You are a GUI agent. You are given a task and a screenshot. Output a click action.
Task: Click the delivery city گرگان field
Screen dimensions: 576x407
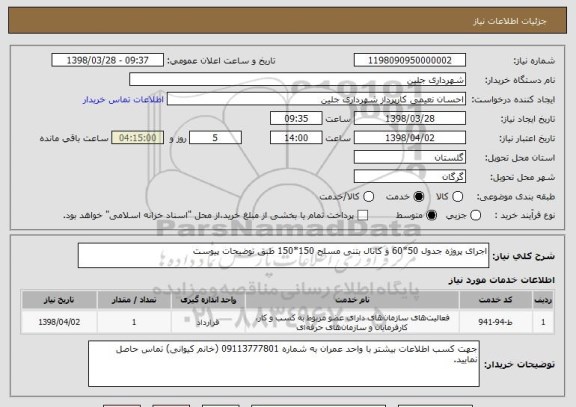pos(410,177)
